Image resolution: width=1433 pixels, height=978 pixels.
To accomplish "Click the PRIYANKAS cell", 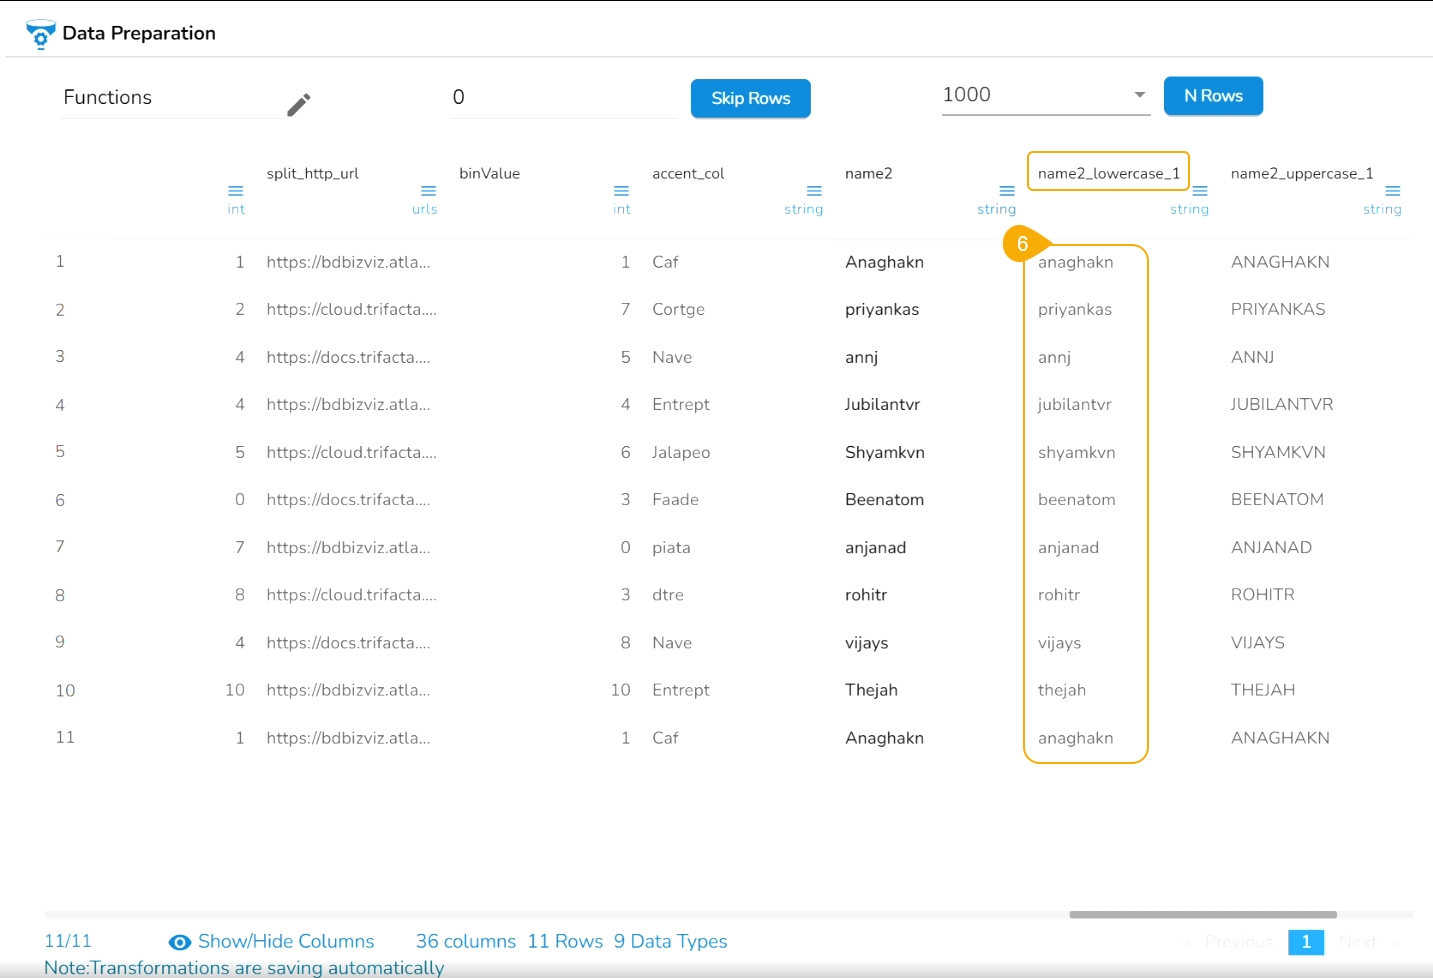I will click(x=1278, y=309).
